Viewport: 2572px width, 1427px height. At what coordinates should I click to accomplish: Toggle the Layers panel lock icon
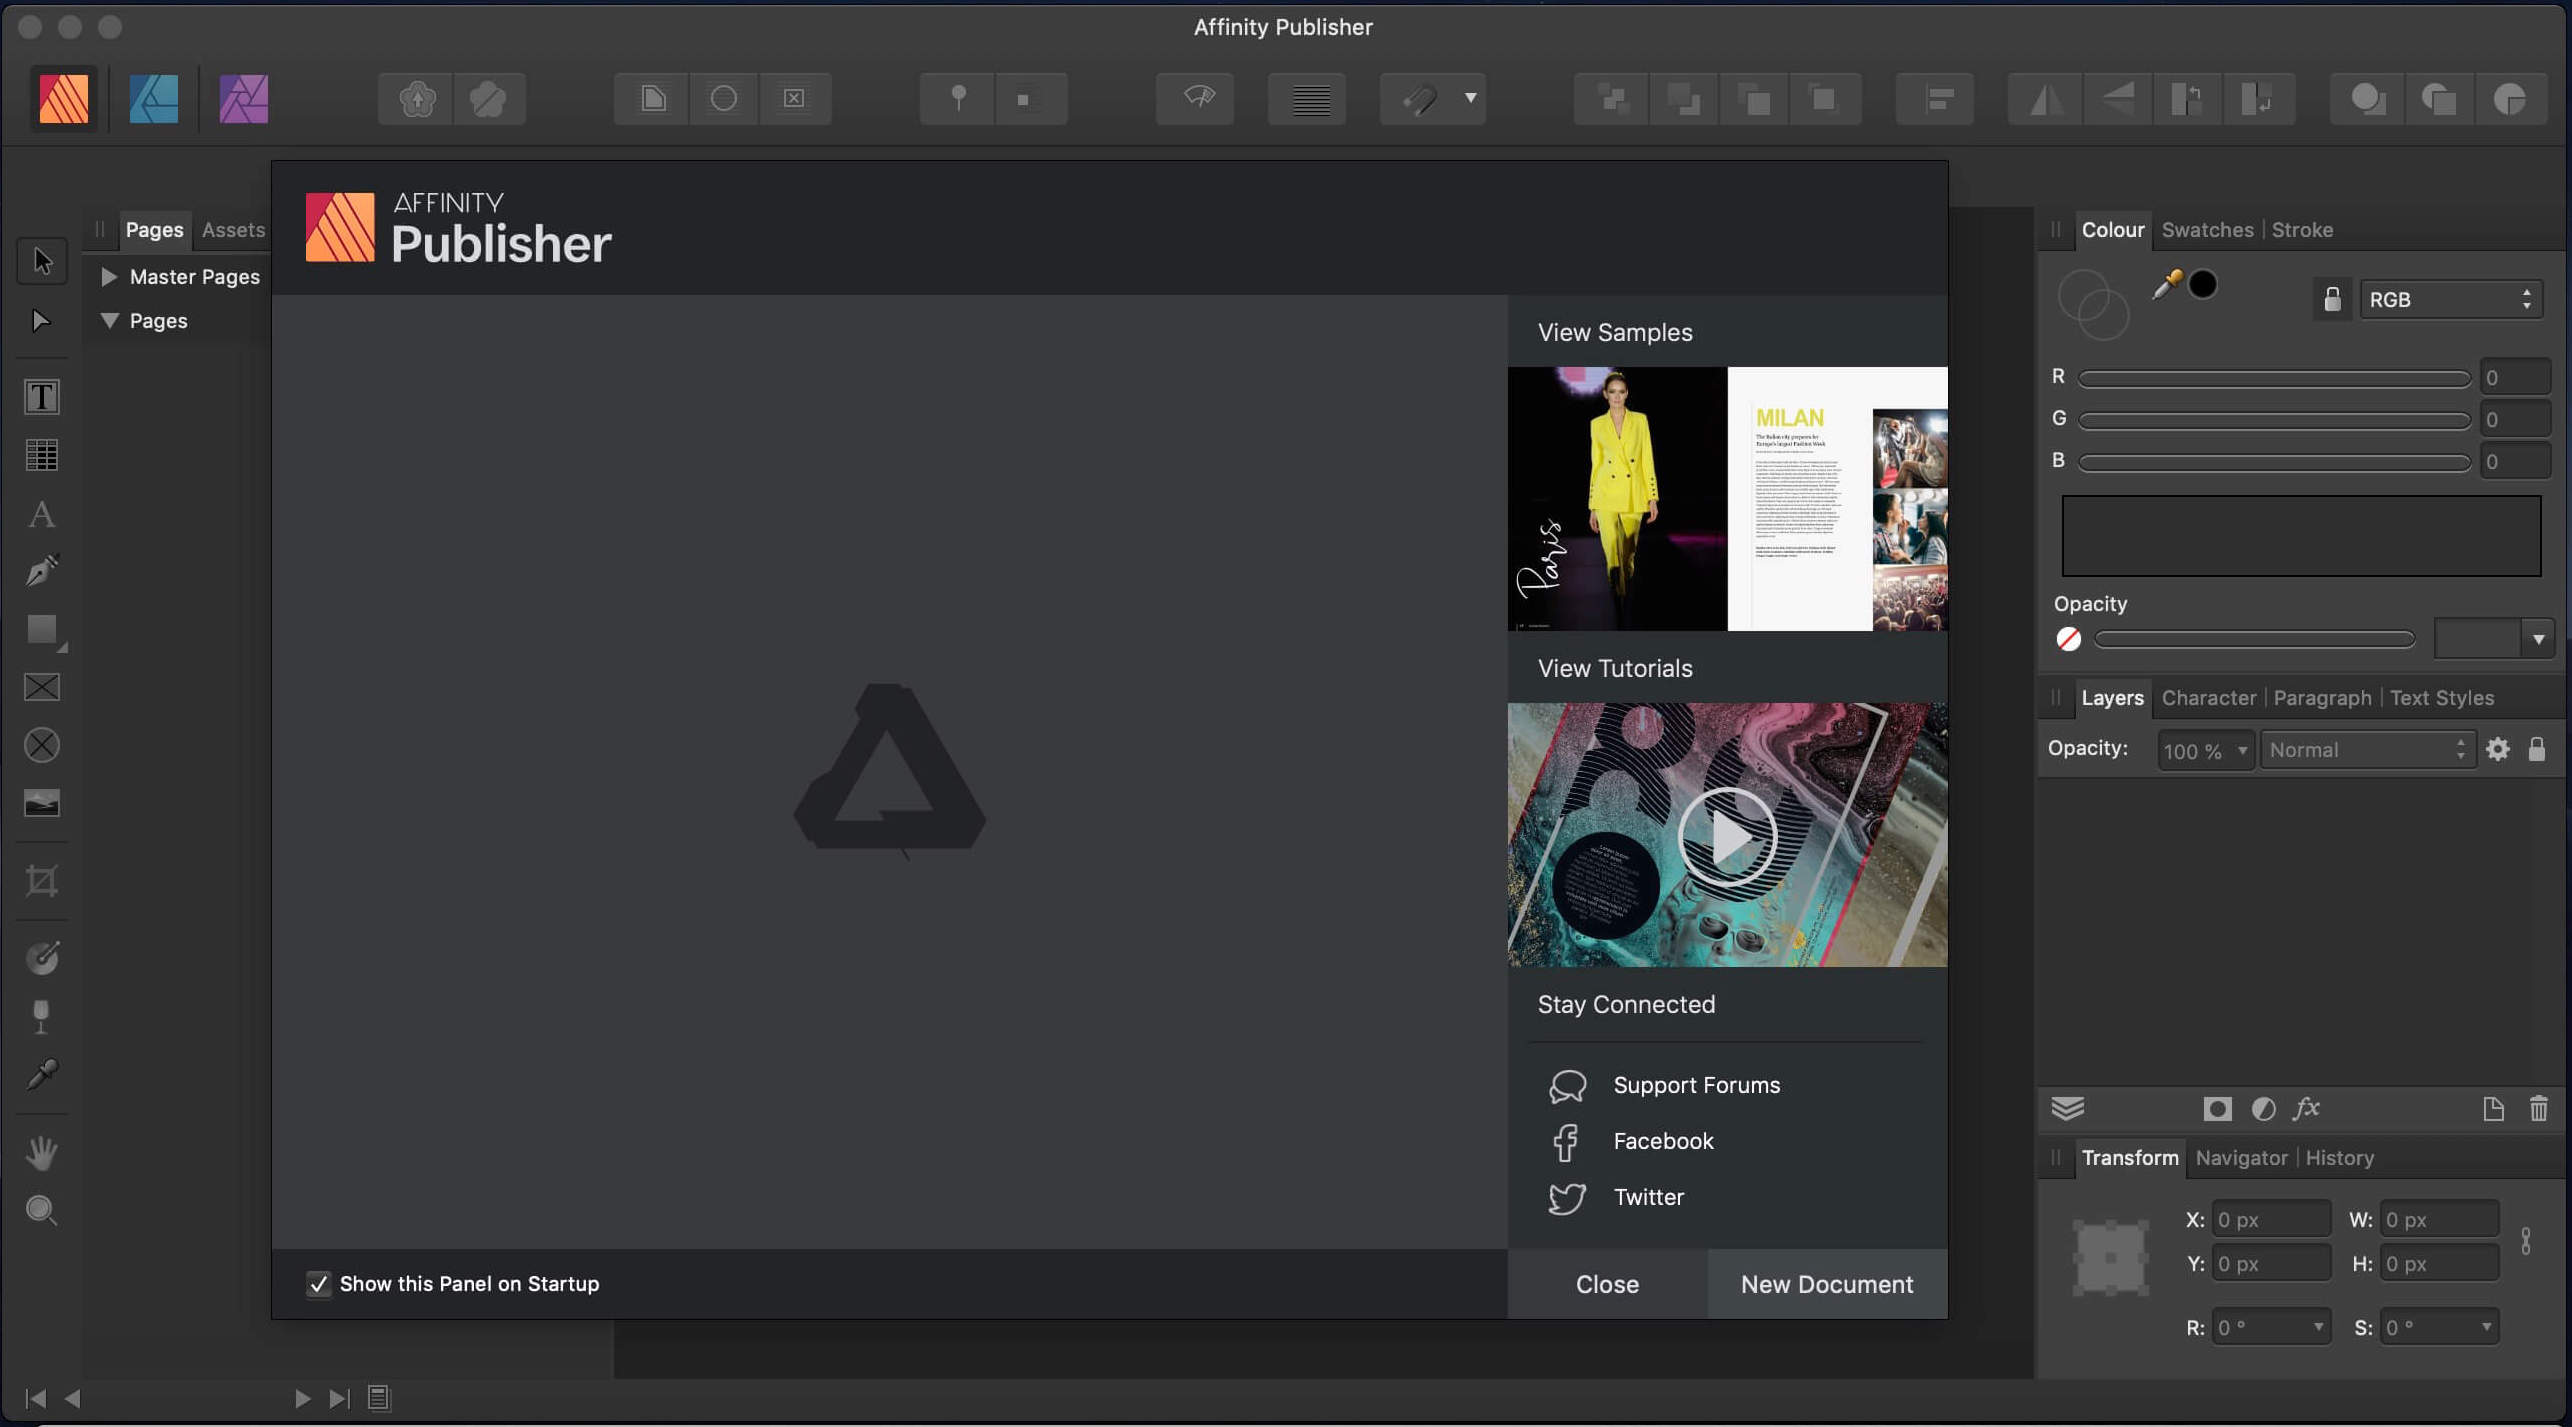(2537, 749)
